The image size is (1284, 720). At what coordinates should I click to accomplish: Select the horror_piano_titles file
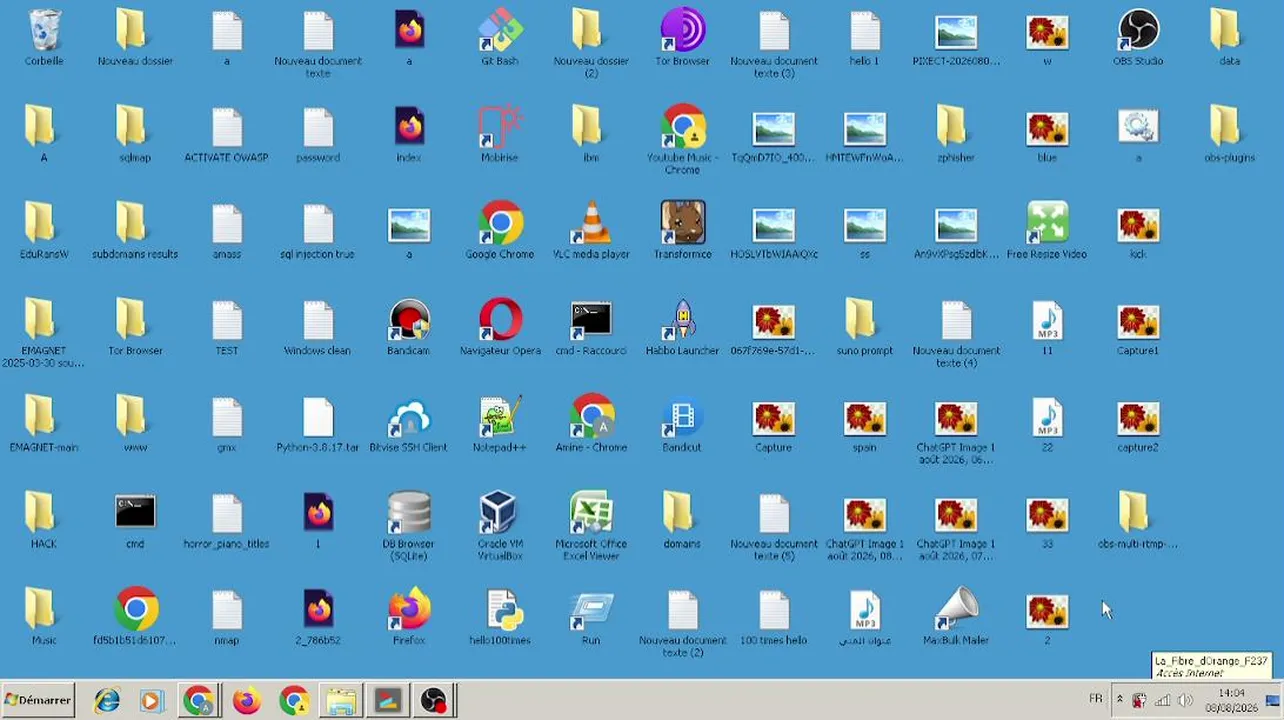(227, 522)
